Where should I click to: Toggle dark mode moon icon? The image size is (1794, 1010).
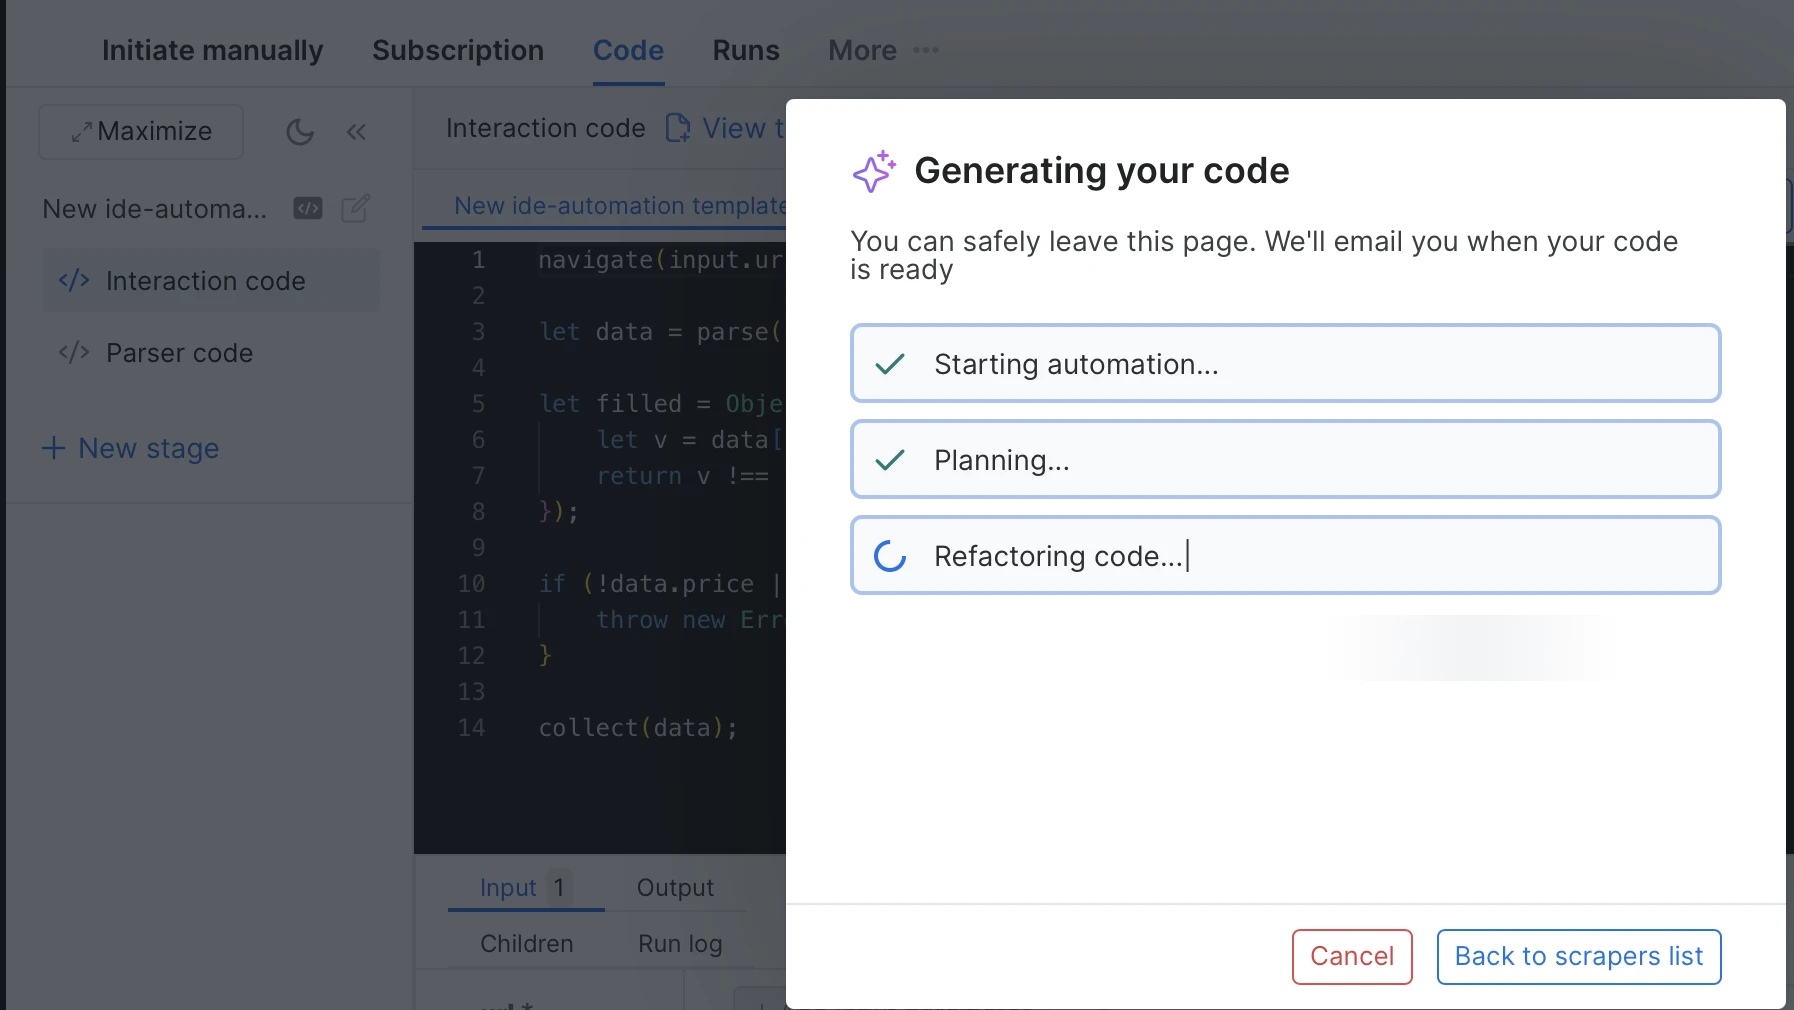click(300, 131)
